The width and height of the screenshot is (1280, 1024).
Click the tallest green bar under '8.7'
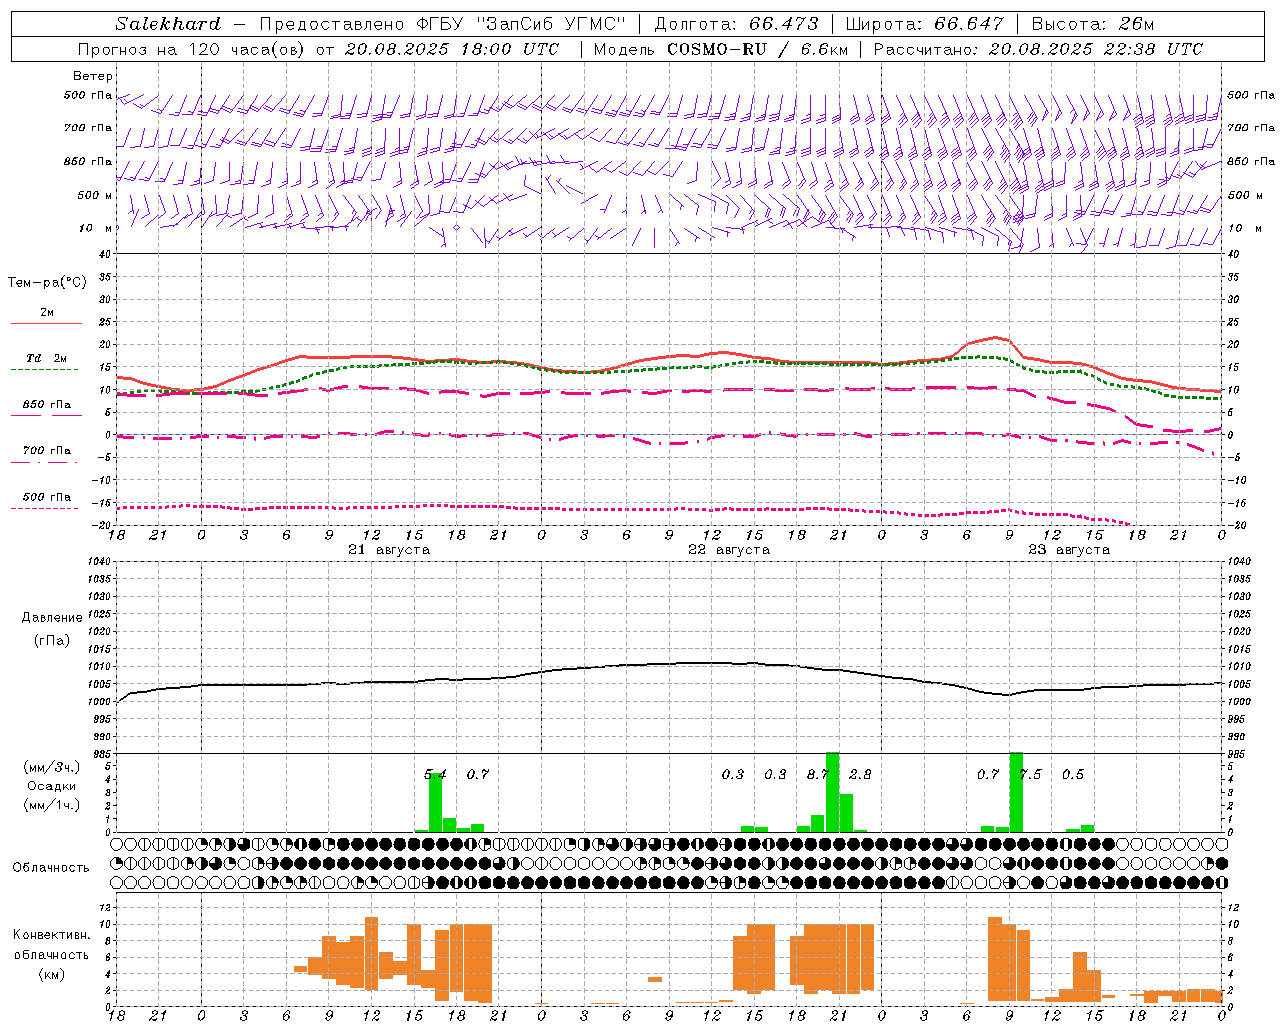[832, 792]
